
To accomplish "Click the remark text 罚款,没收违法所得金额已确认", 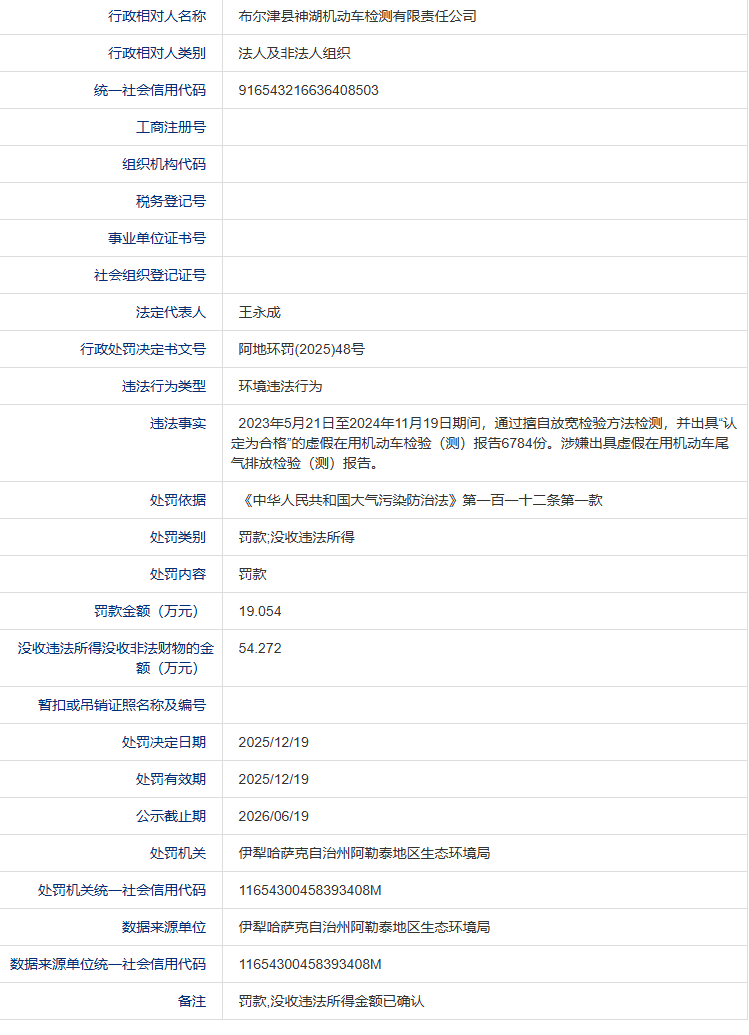I will click(x=331, y=1001).
